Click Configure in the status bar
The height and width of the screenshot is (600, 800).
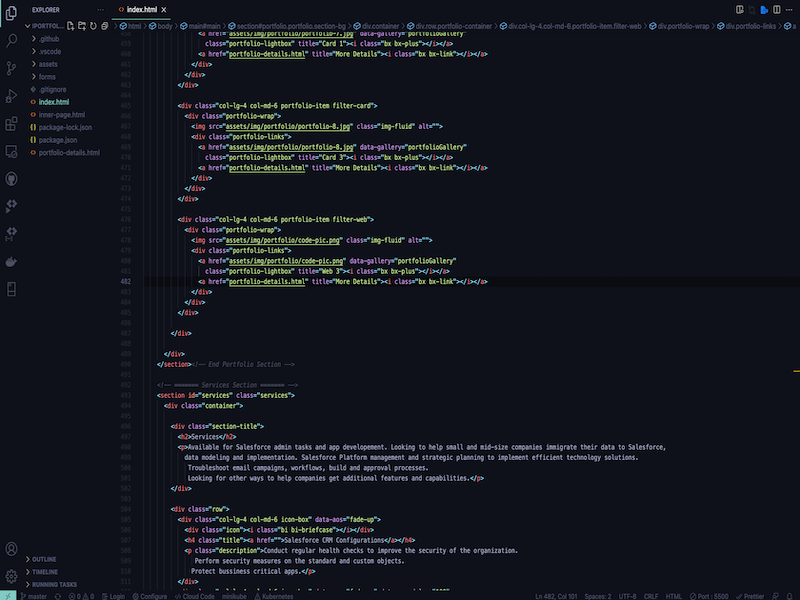point(150,596)
